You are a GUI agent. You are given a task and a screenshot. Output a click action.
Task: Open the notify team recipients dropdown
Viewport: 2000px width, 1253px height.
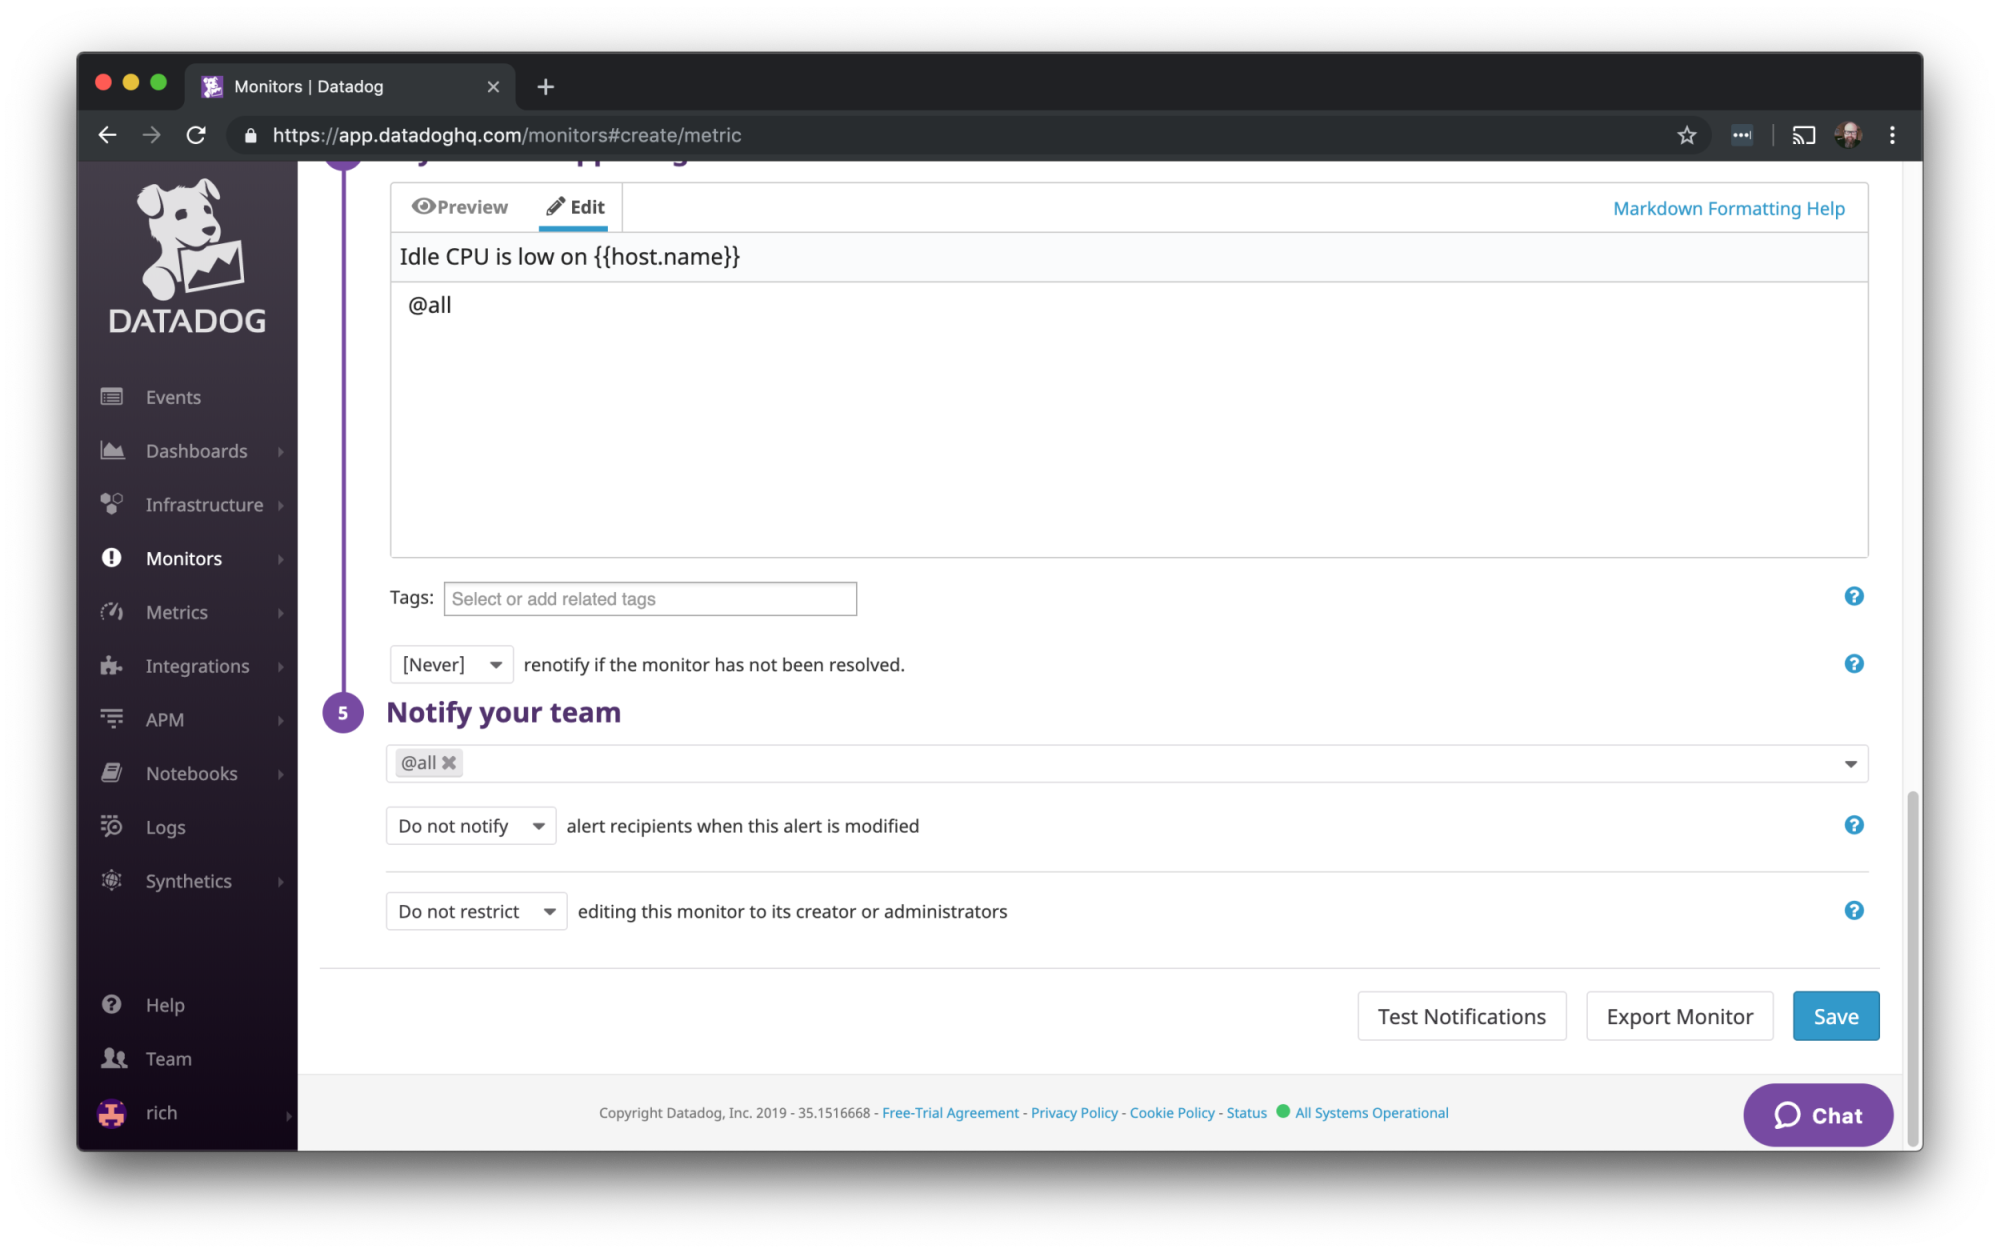pos(1850,762)
